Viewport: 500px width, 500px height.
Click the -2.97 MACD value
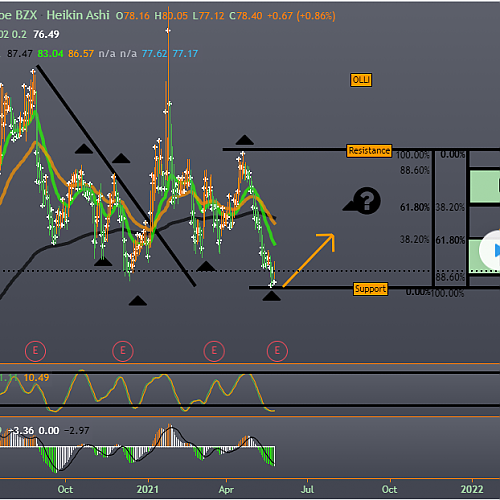[76, 431]
